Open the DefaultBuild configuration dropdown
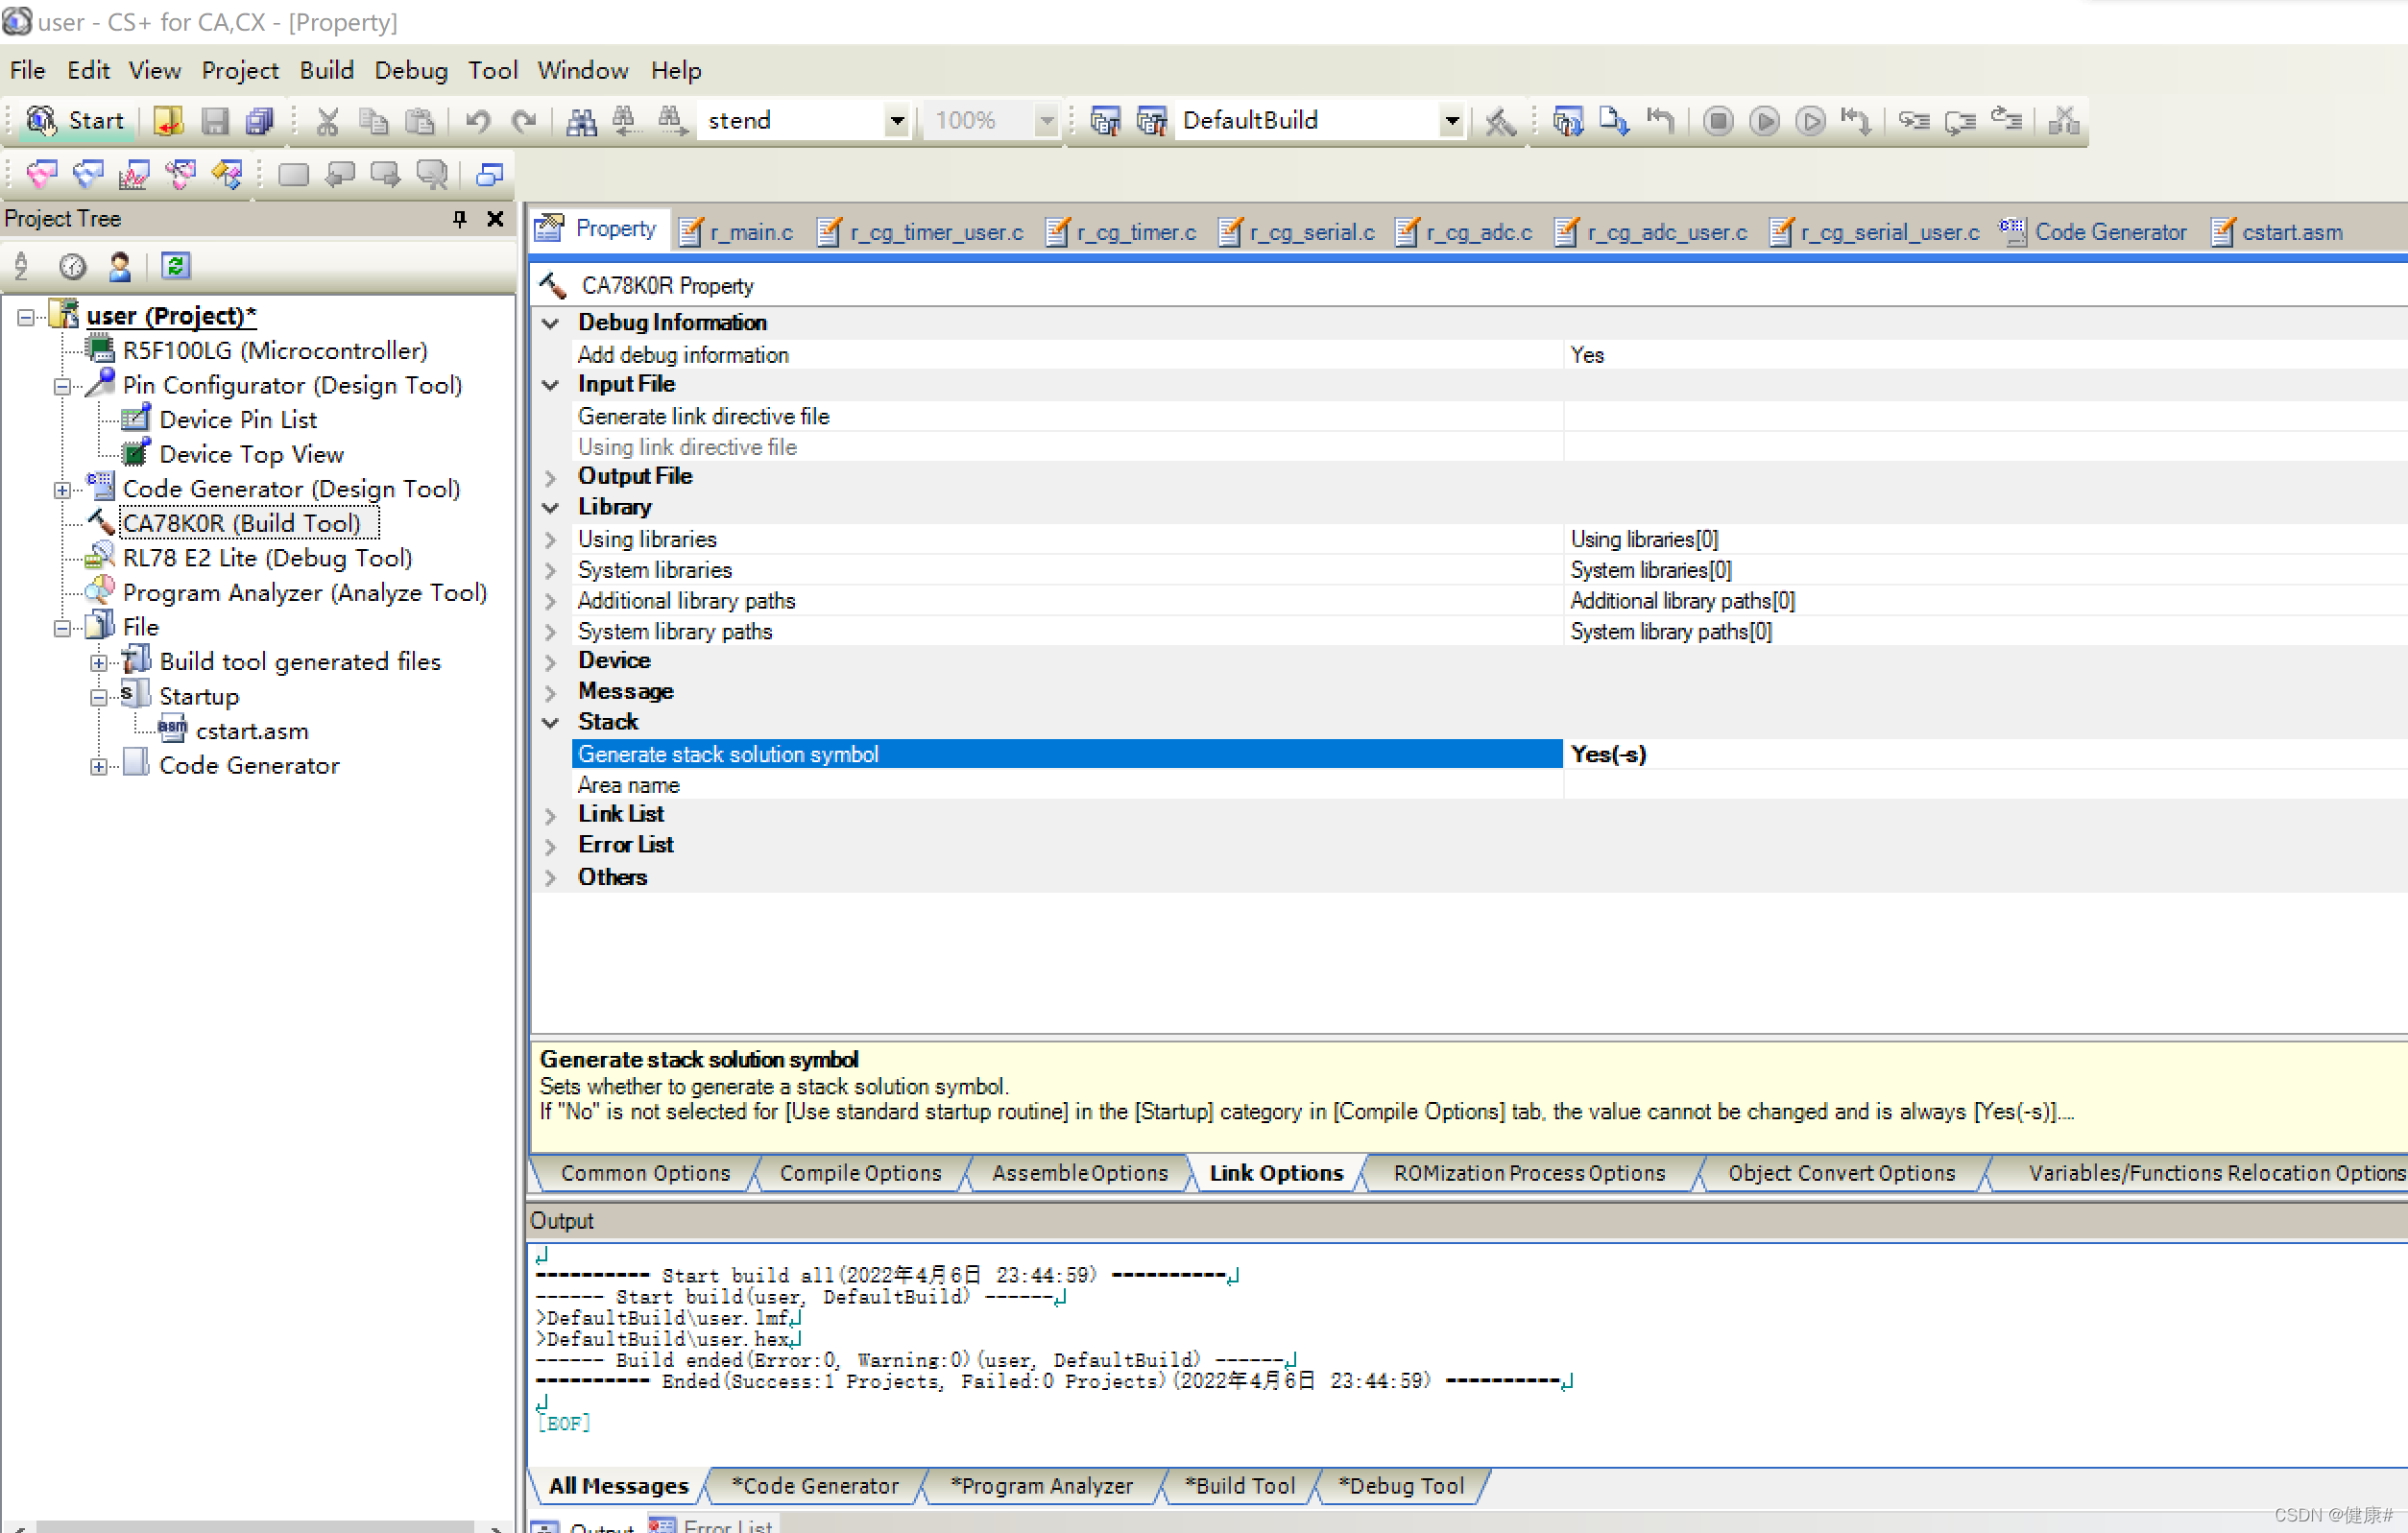The height and width of the screenshot is (1533, 2408). [x=1452, y=121]
